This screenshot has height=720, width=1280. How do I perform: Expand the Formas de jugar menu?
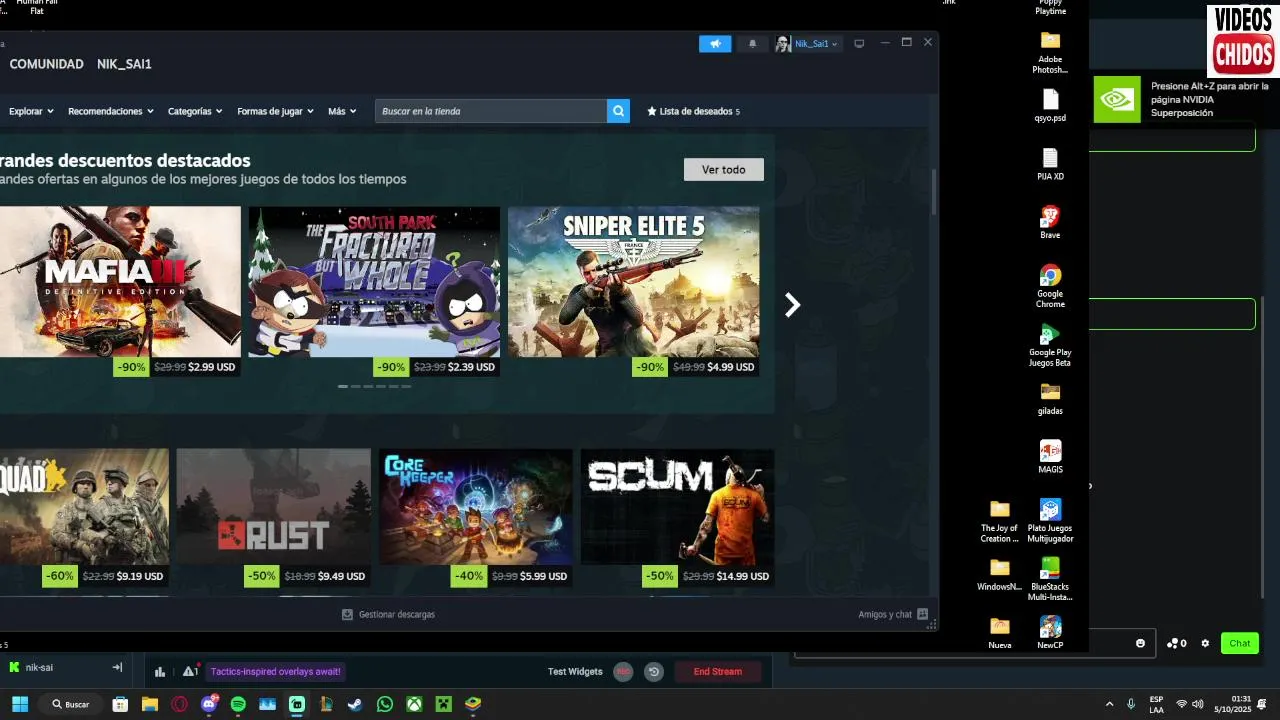(275, 111)
